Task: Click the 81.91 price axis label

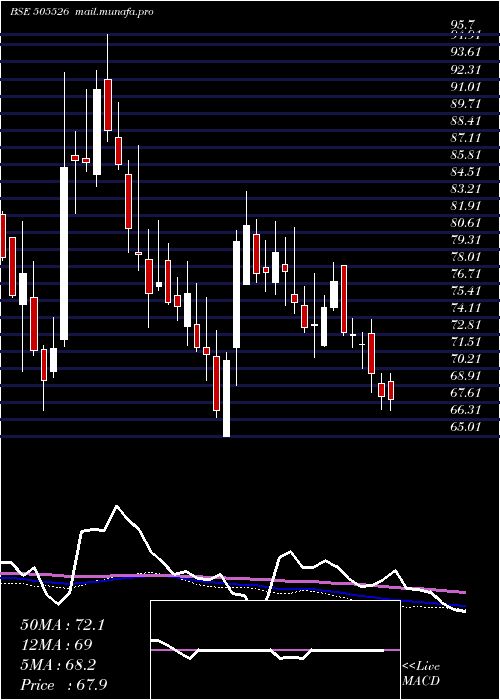Action: click(466, 206)
